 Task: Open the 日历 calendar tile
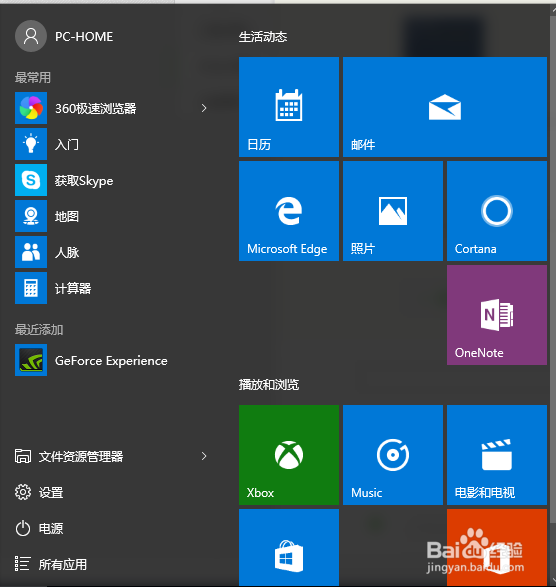[289, 107]
